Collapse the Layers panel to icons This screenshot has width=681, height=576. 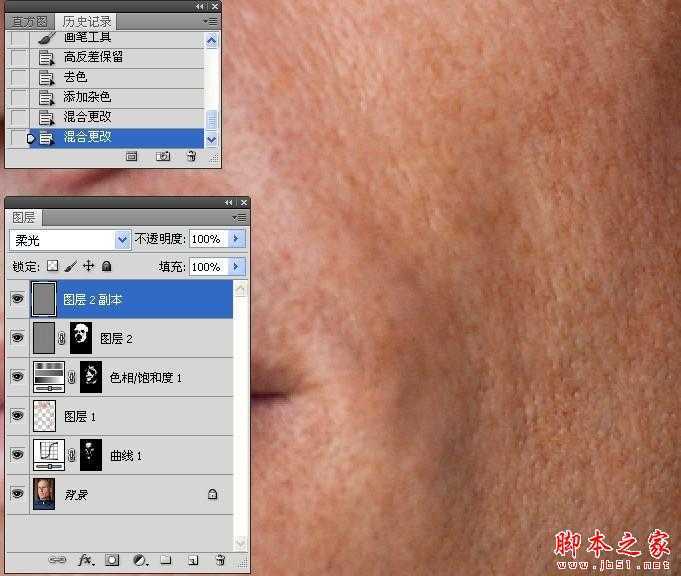coord(228,202)
